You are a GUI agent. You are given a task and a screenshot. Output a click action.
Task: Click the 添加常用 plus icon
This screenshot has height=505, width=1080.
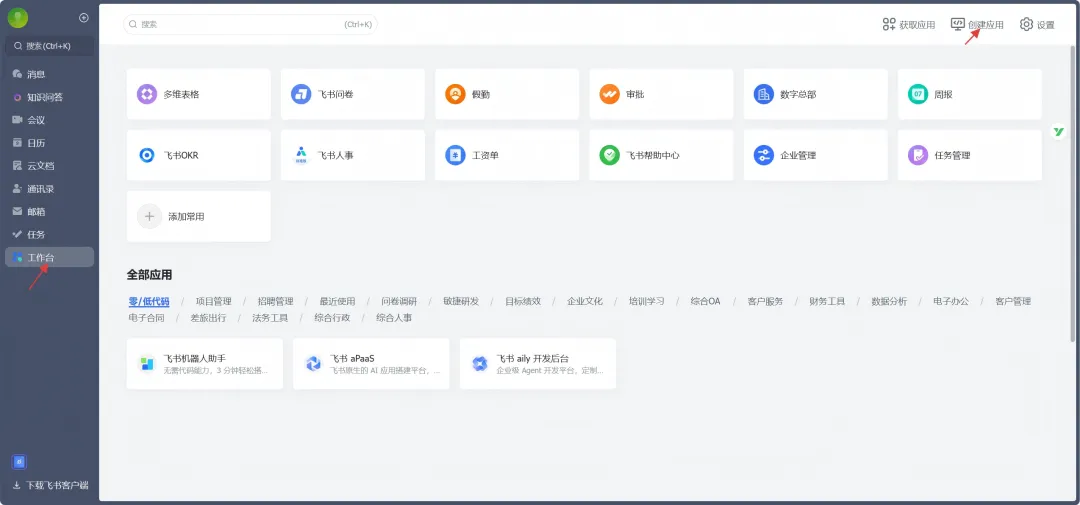pos(149,216)
